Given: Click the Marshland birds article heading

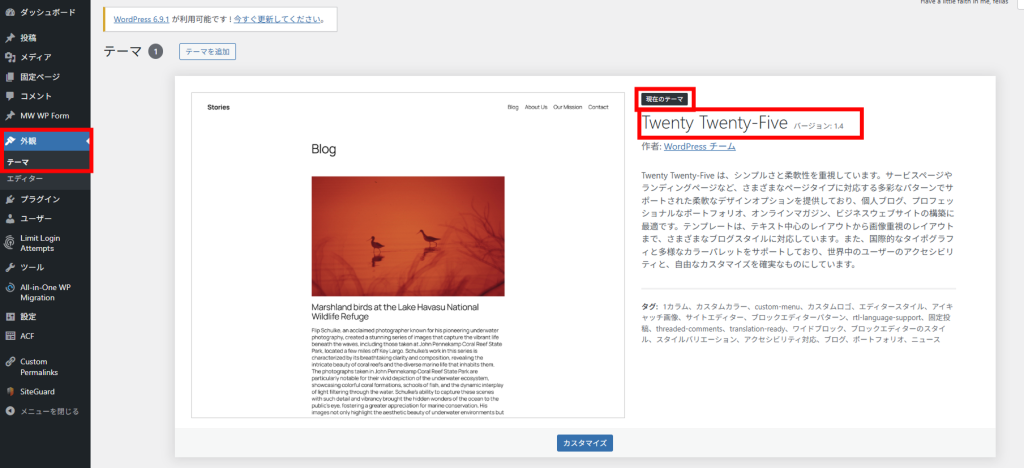Looking at the screenshot, I should coord(396,311).
